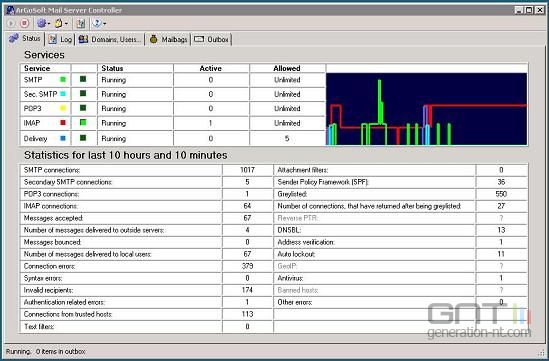The image size is (549, 361).
Task: Open the gear options toolbar icon
Action: (x=41, y=23)
